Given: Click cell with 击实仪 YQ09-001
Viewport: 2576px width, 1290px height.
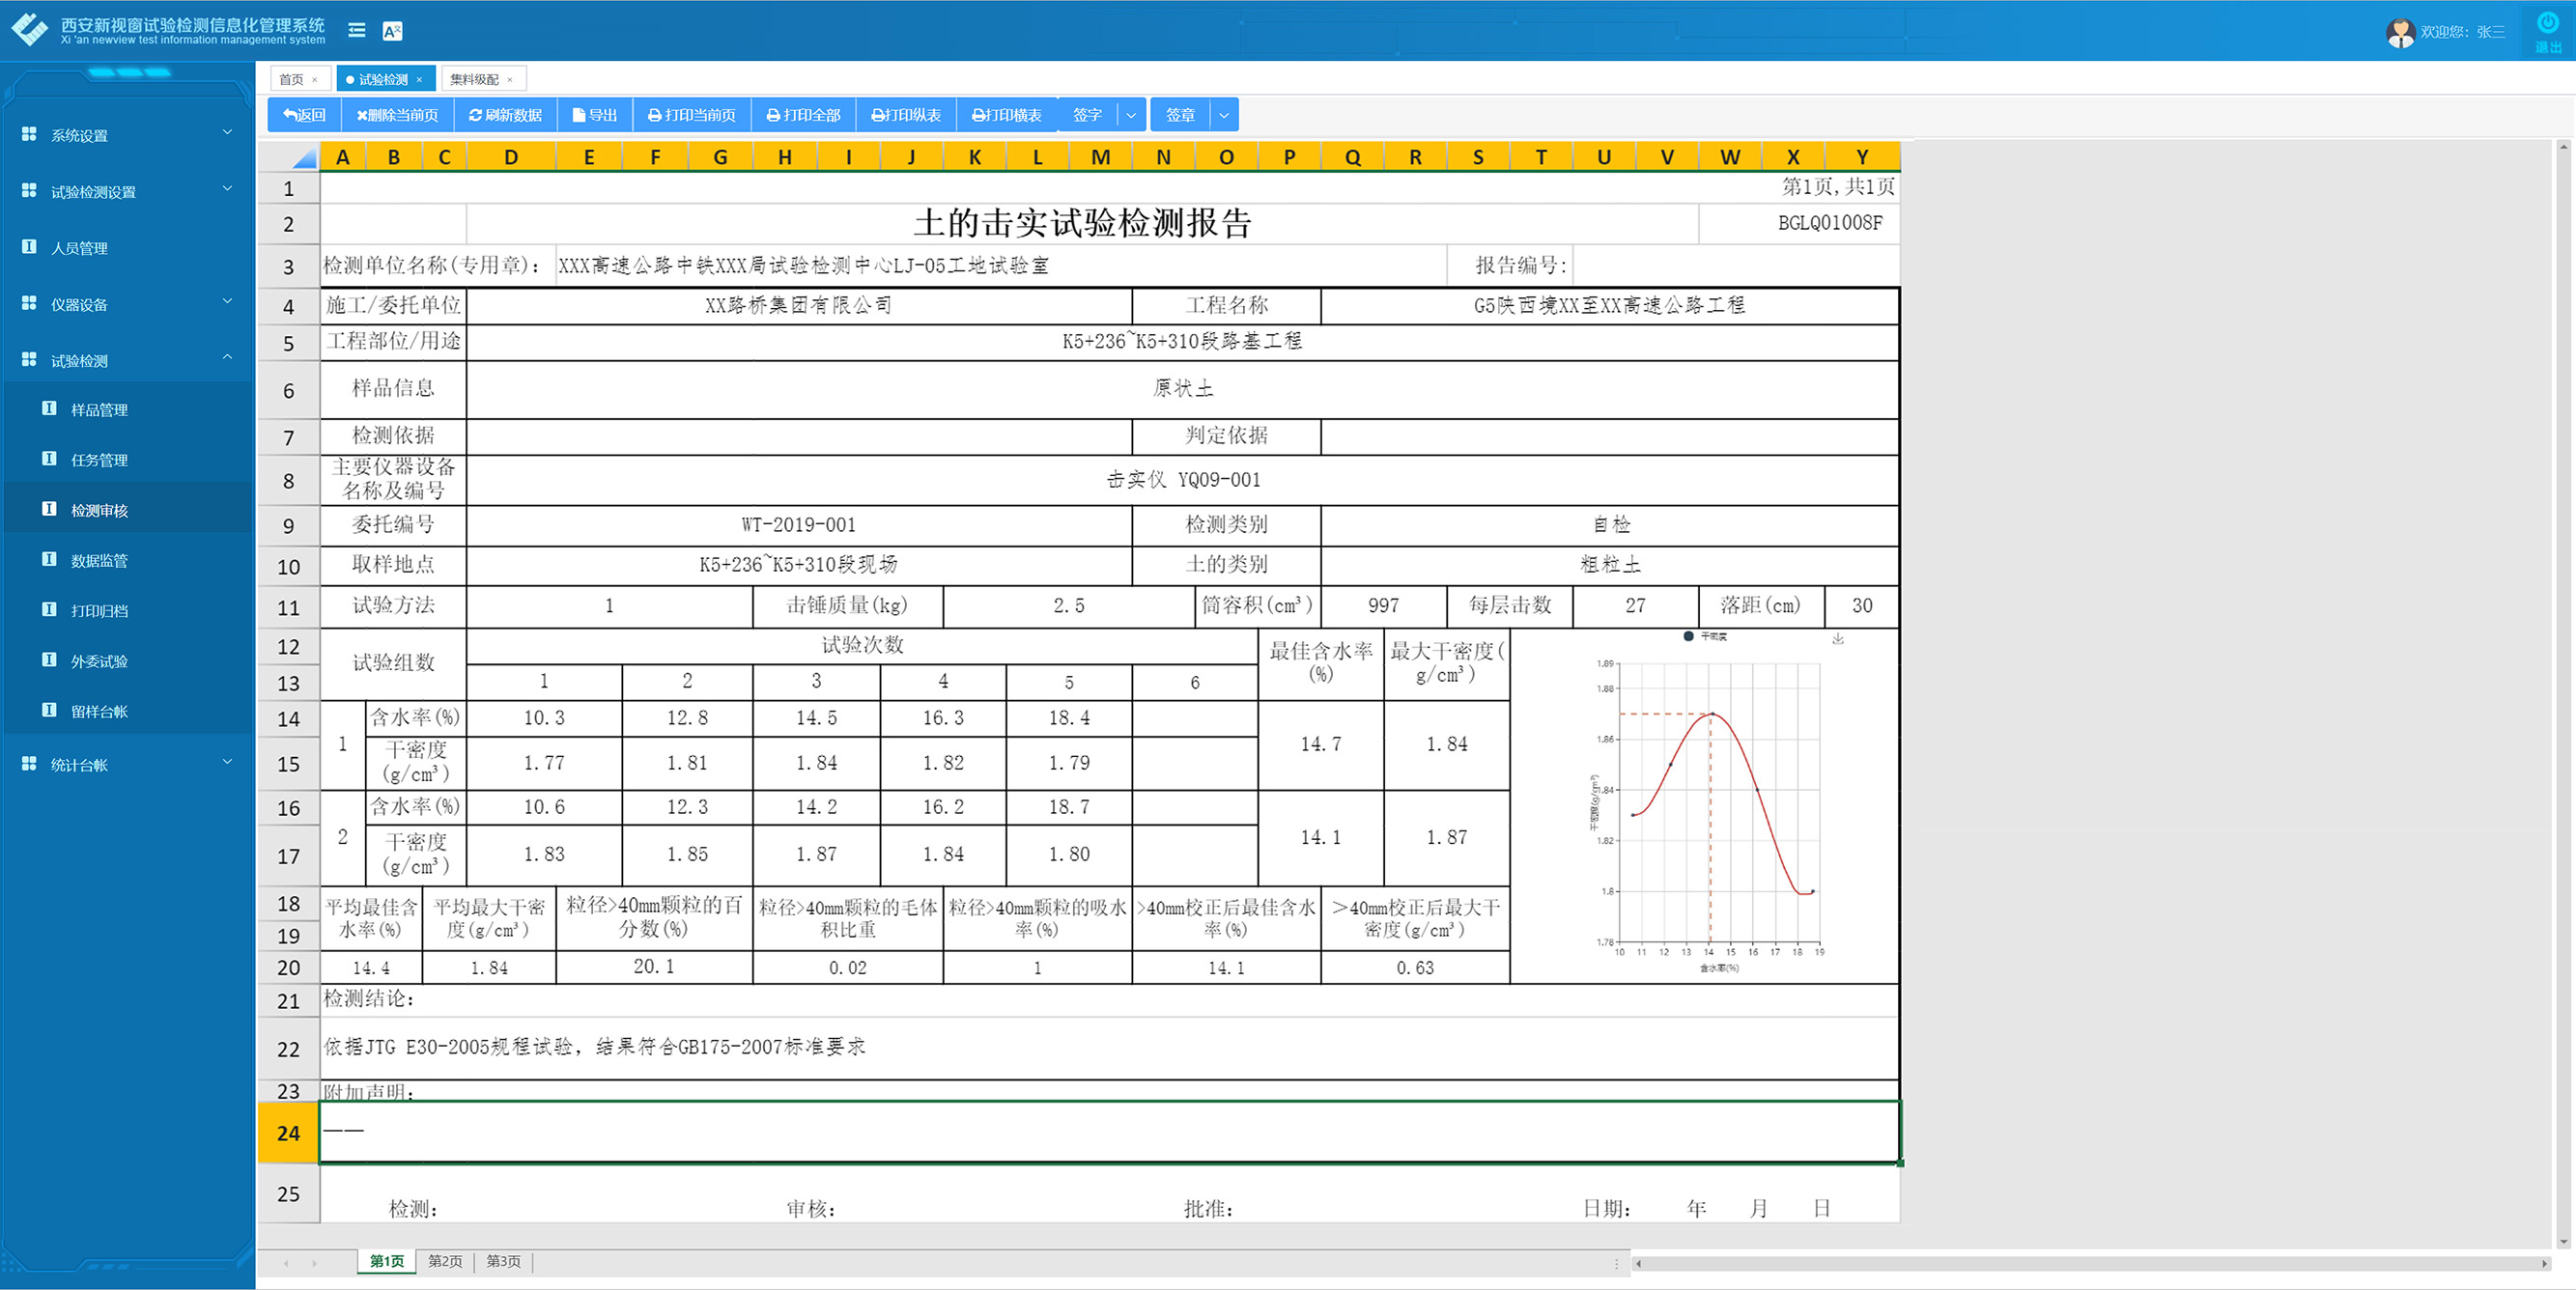Looking at the screenshot, I should tap(1182, 480).
